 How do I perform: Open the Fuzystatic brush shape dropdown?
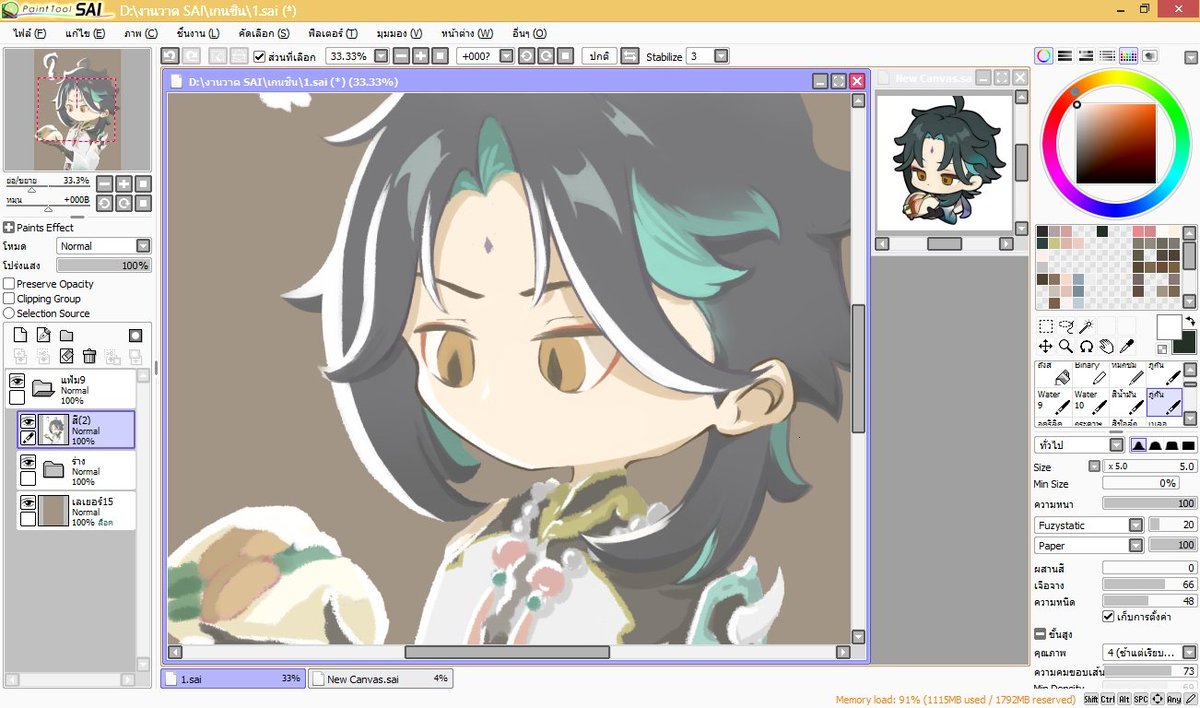[1136, 525]
